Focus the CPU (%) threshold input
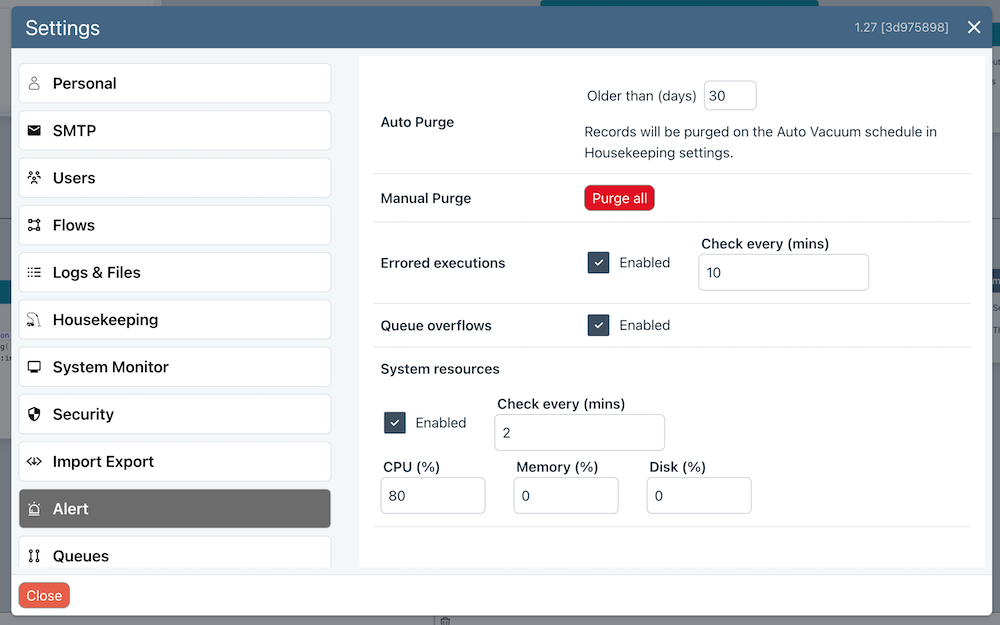This screenshot has width=1000, height=625. (x=433, y=495)
